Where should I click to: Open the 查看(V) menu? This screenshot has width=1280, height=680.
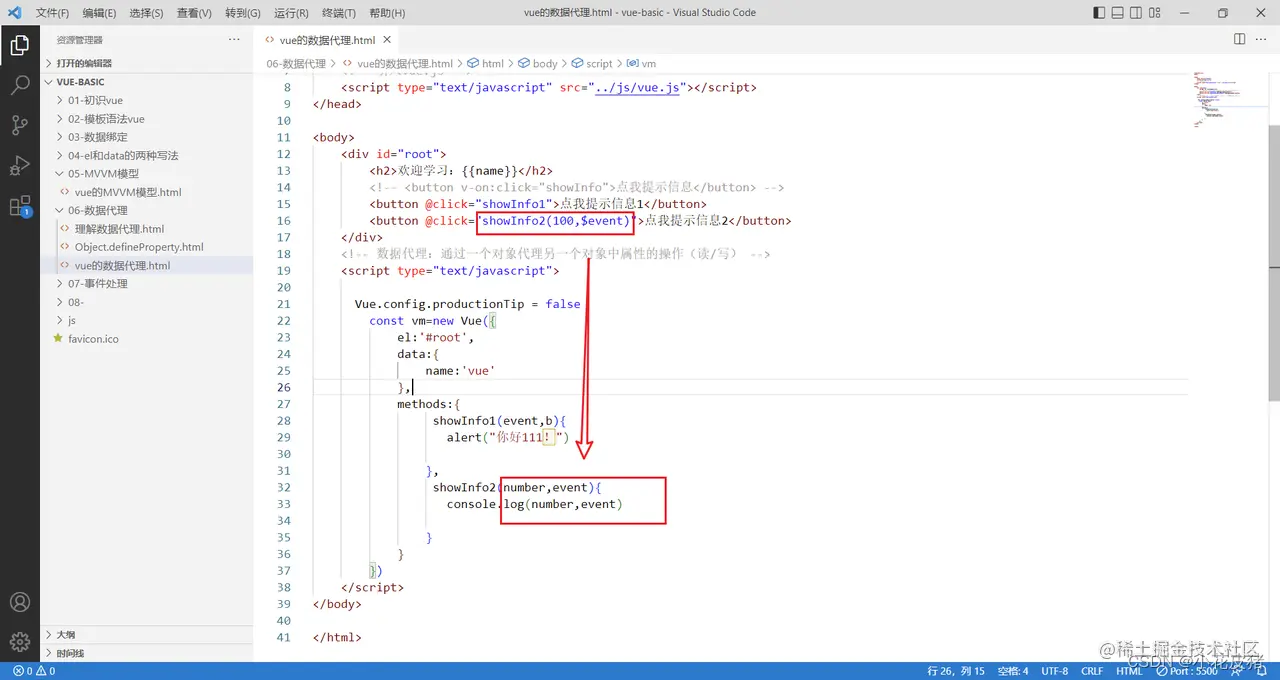click(194, 13)
